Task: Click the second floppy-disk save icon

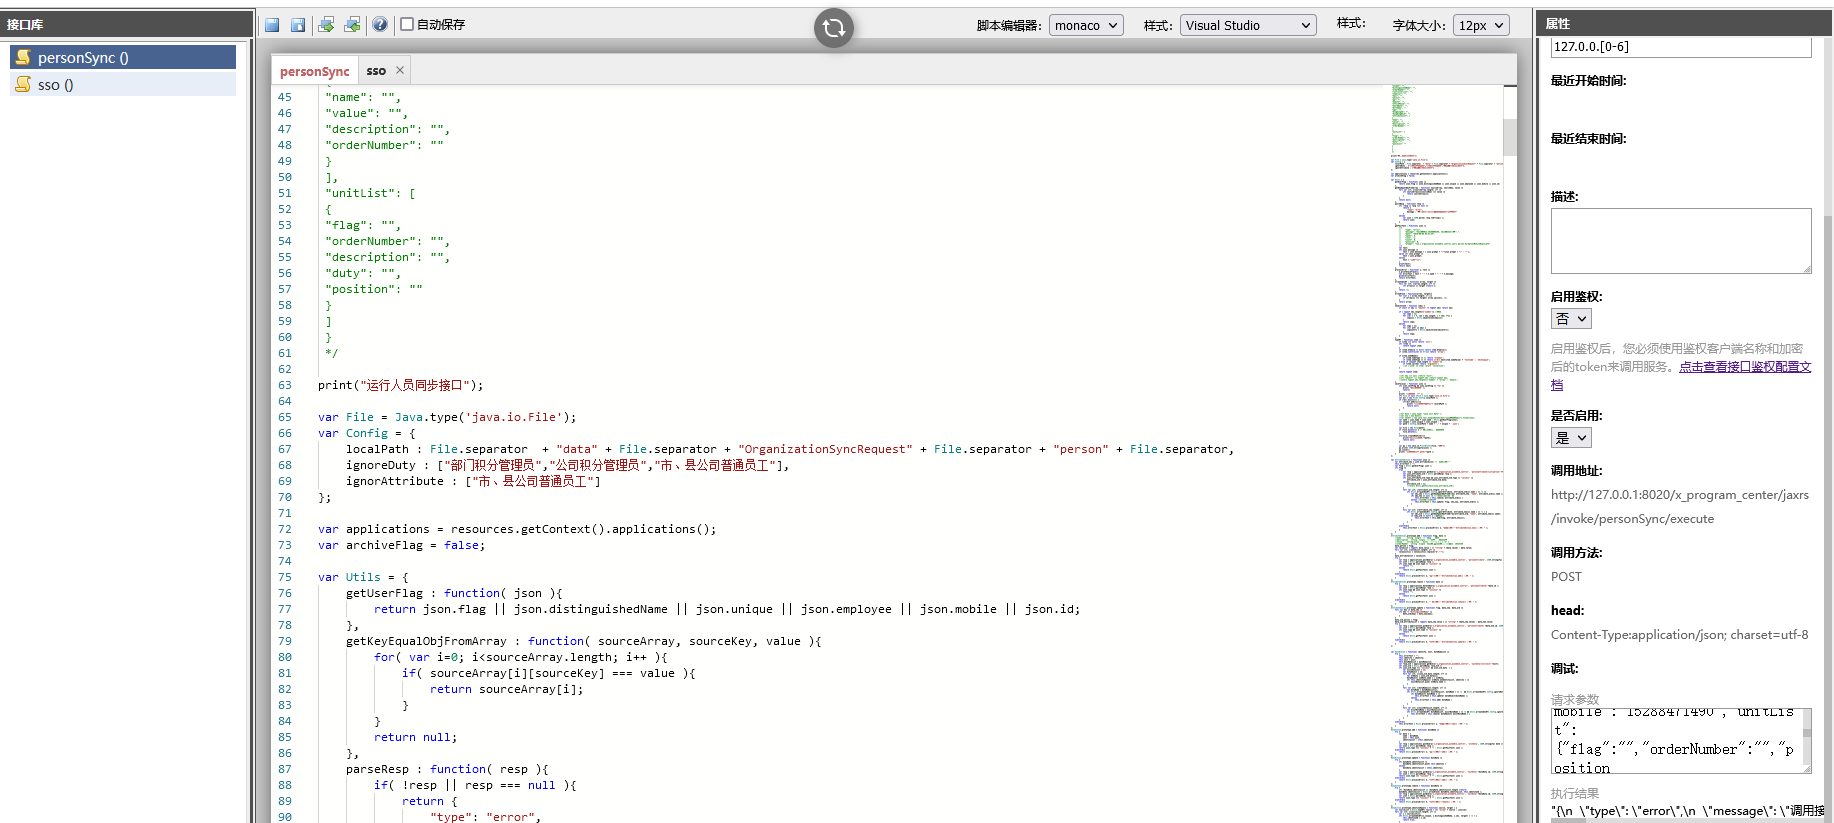Action: [298, 25]
